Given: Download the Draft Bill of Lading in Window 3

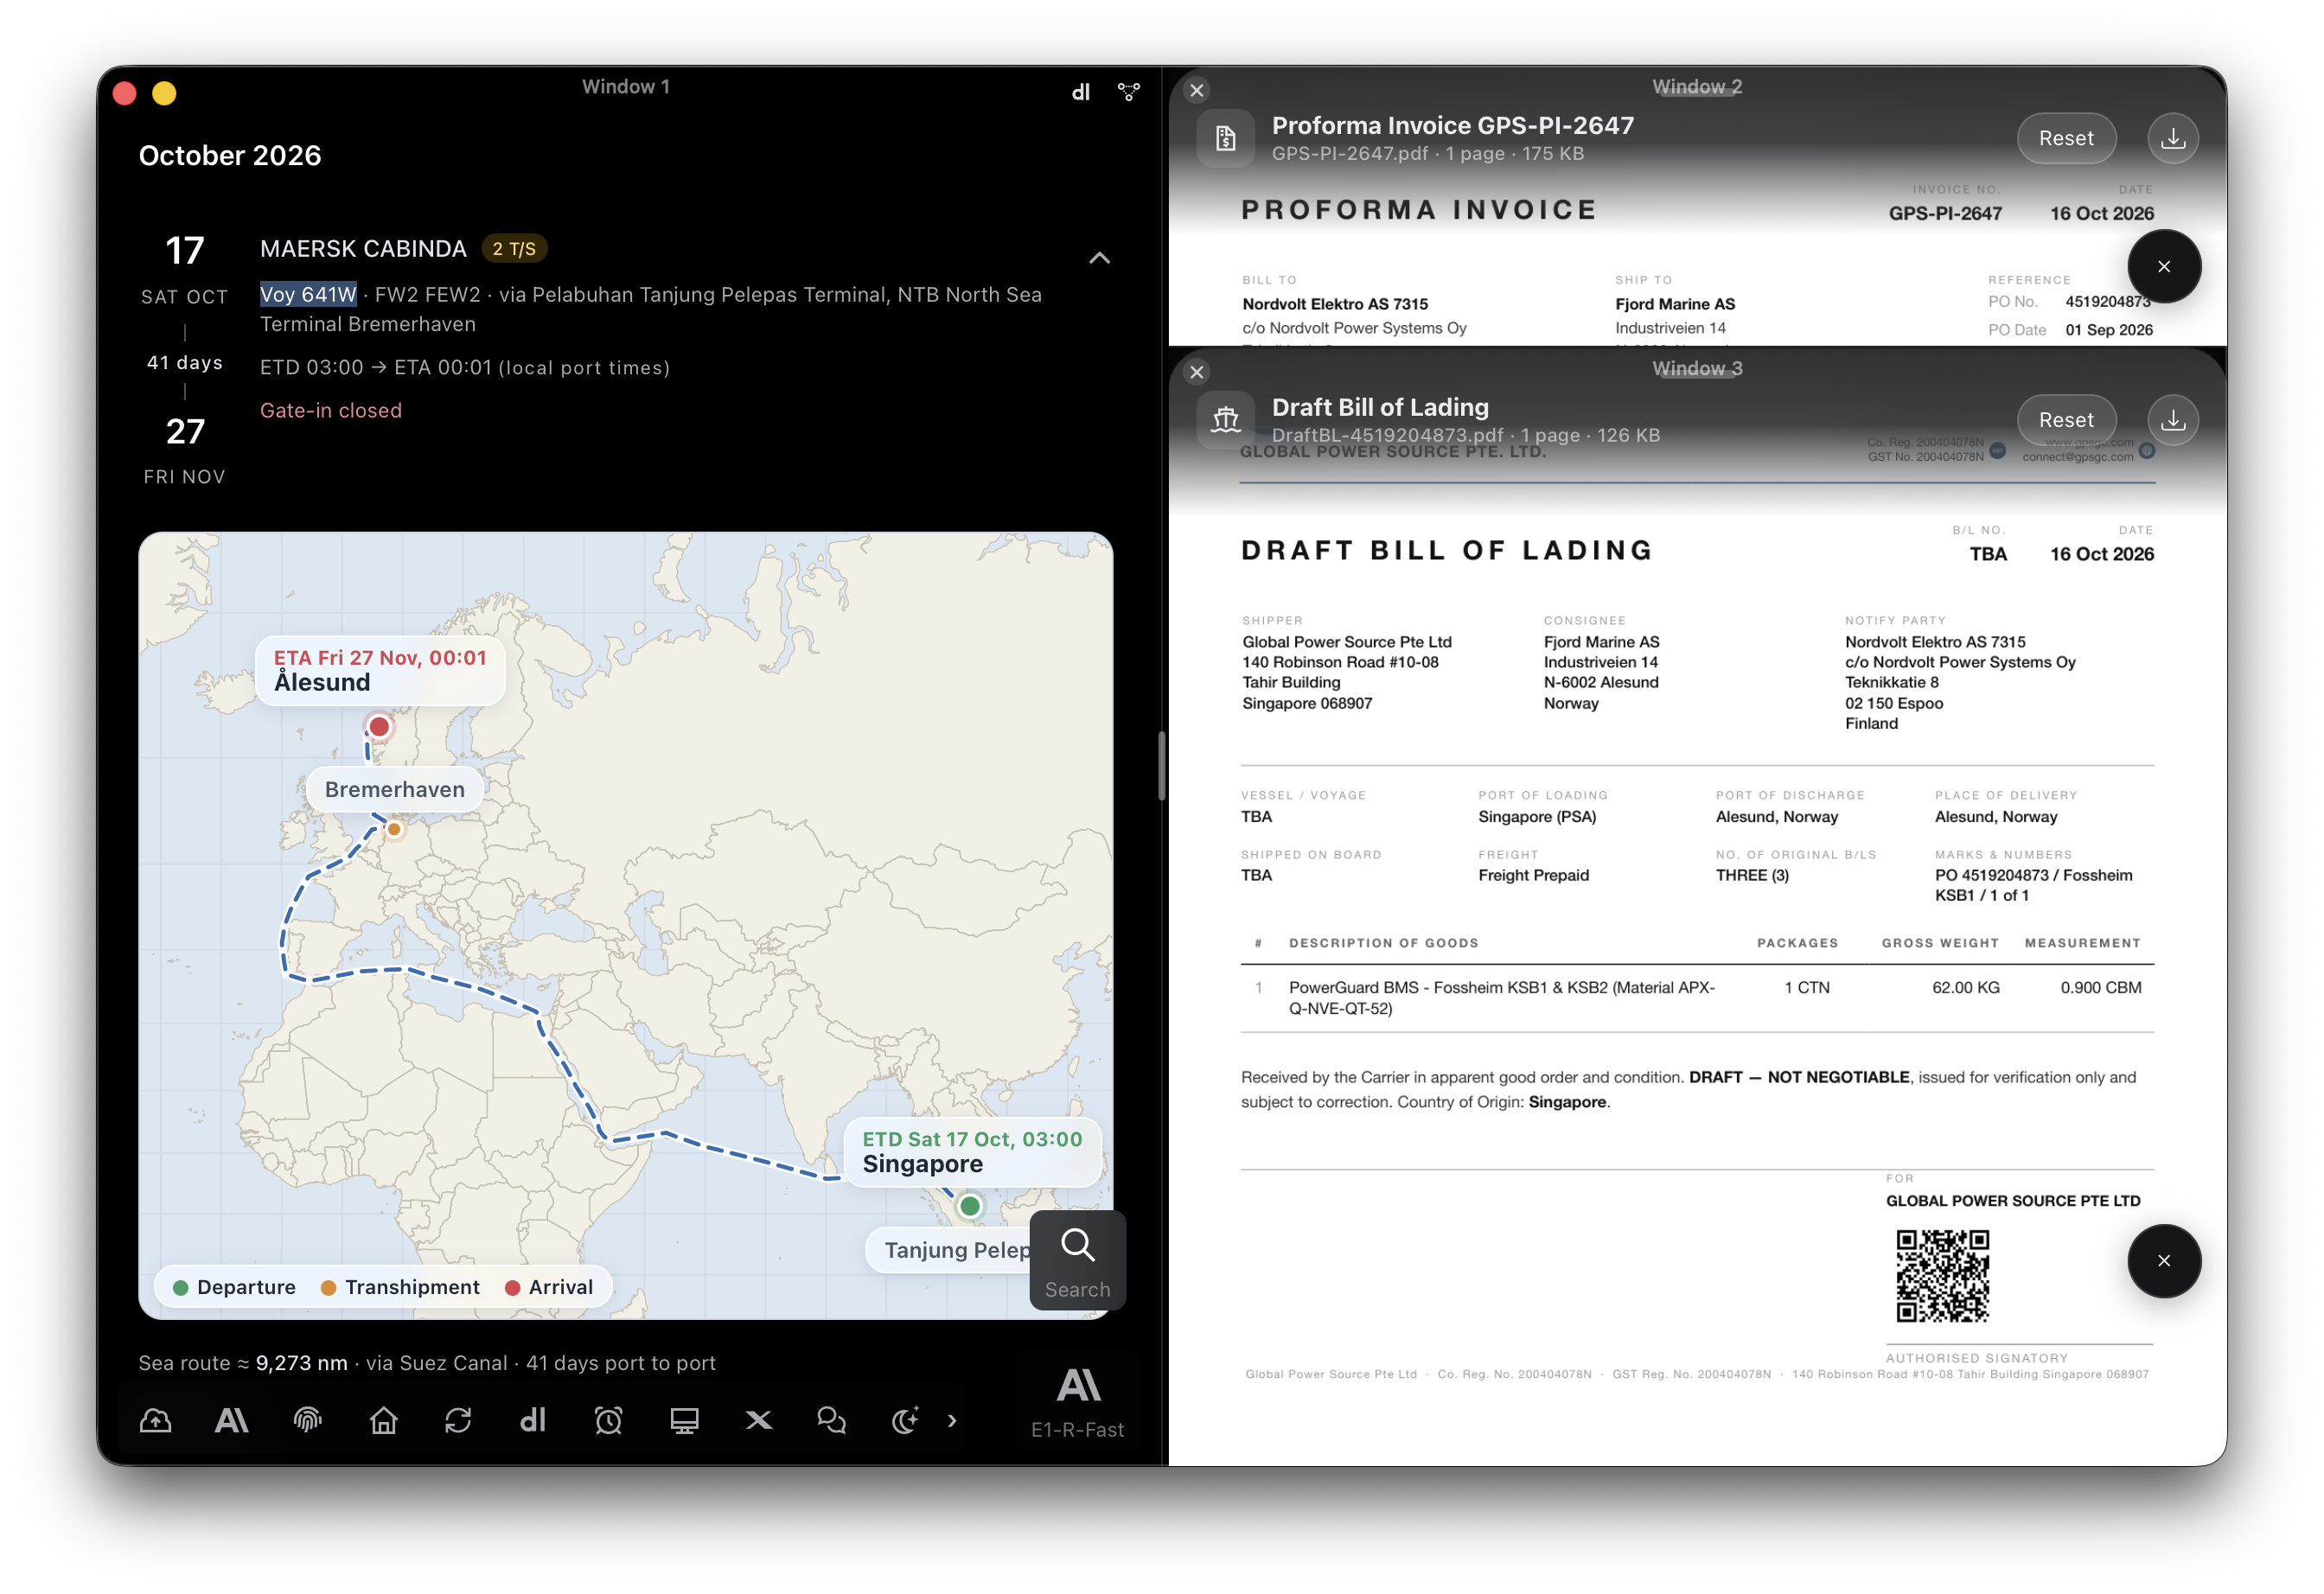Looking at the screenshot, I should point(2173,420).
